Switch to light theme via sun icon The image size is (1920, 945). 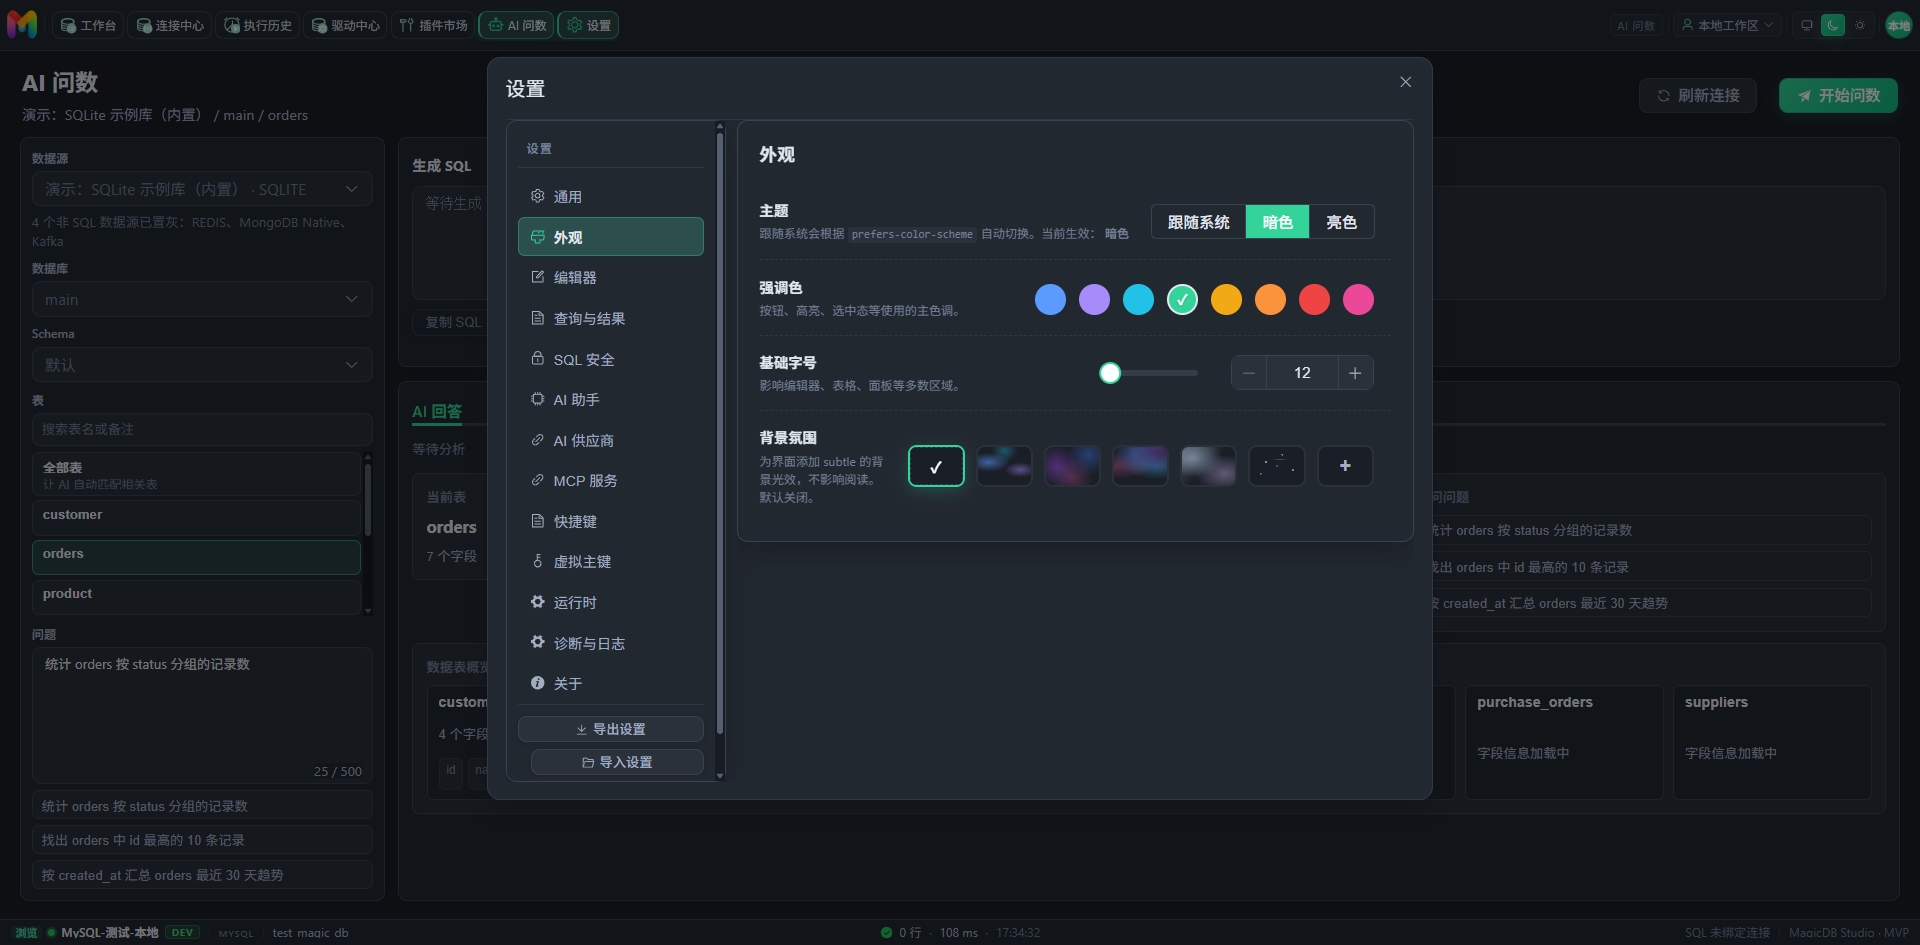pyautogui.click(x=1860, y=25)
